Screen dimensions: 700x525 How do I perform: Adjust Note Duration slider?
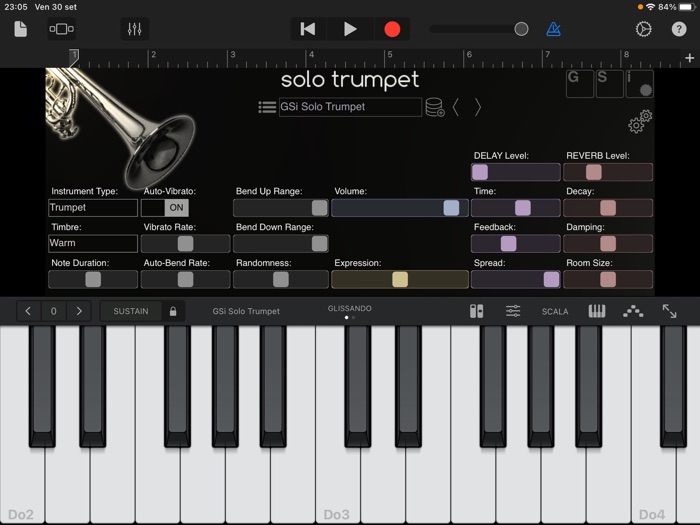point(93,279)
